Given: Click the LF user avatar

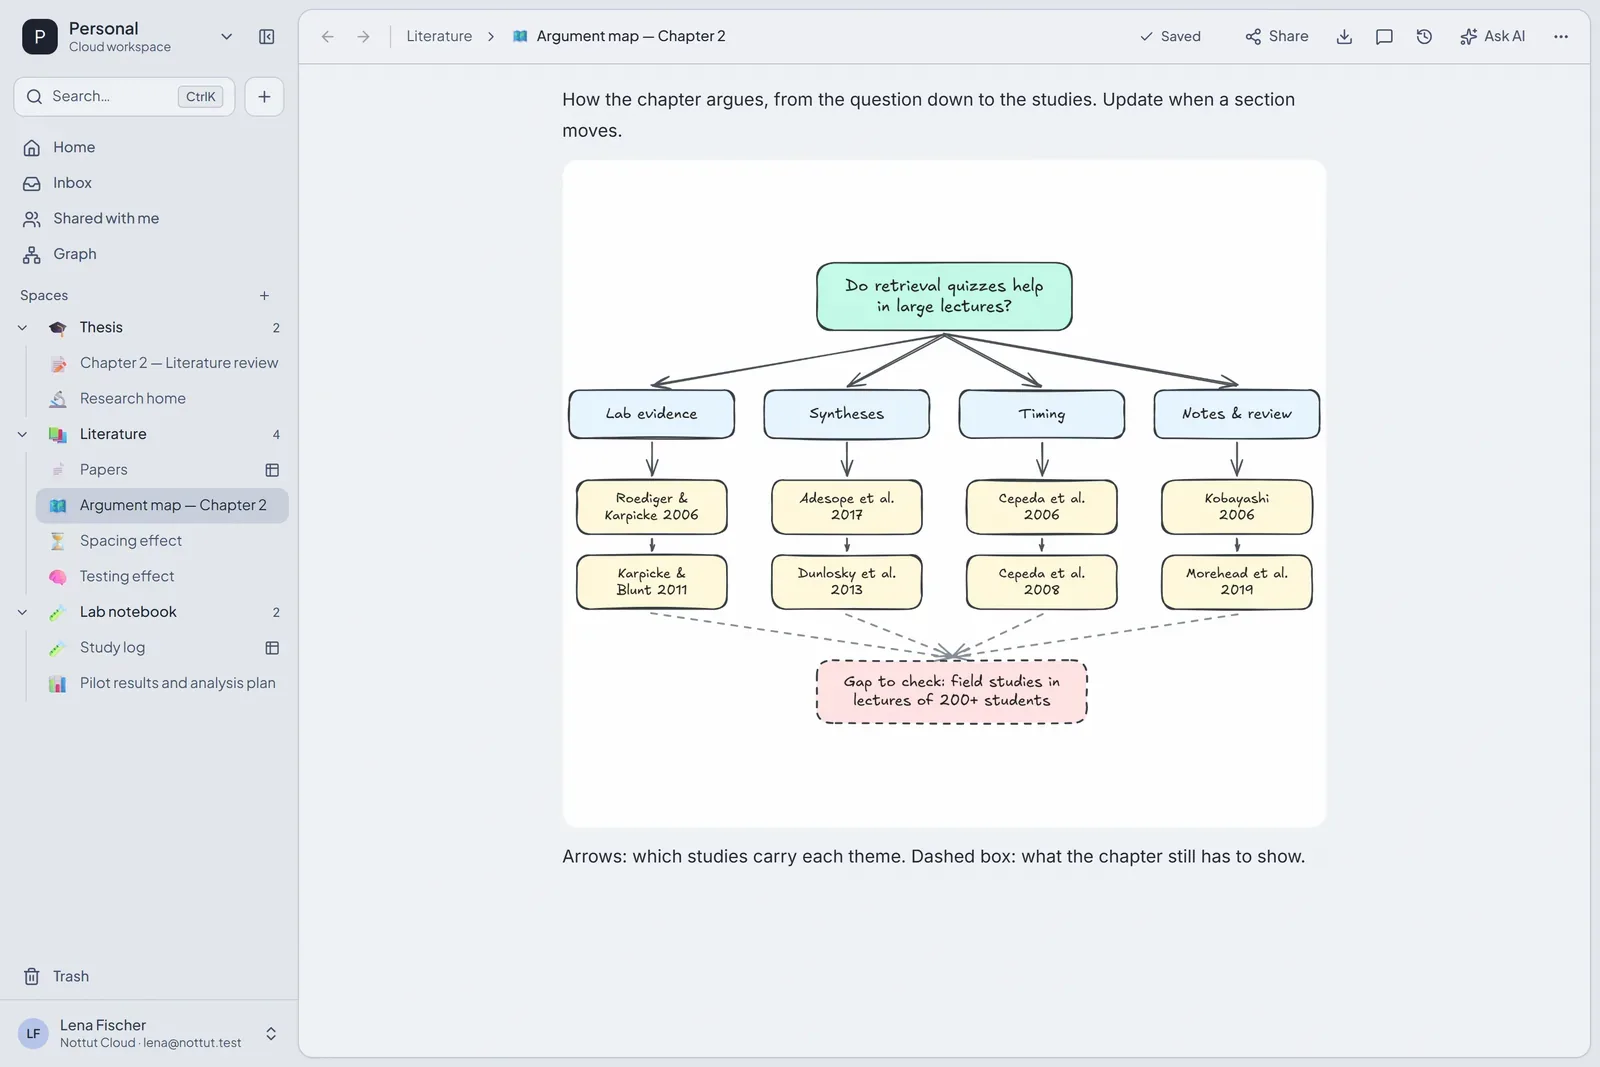Looking at the screenshot, I should pos(34,1034).
